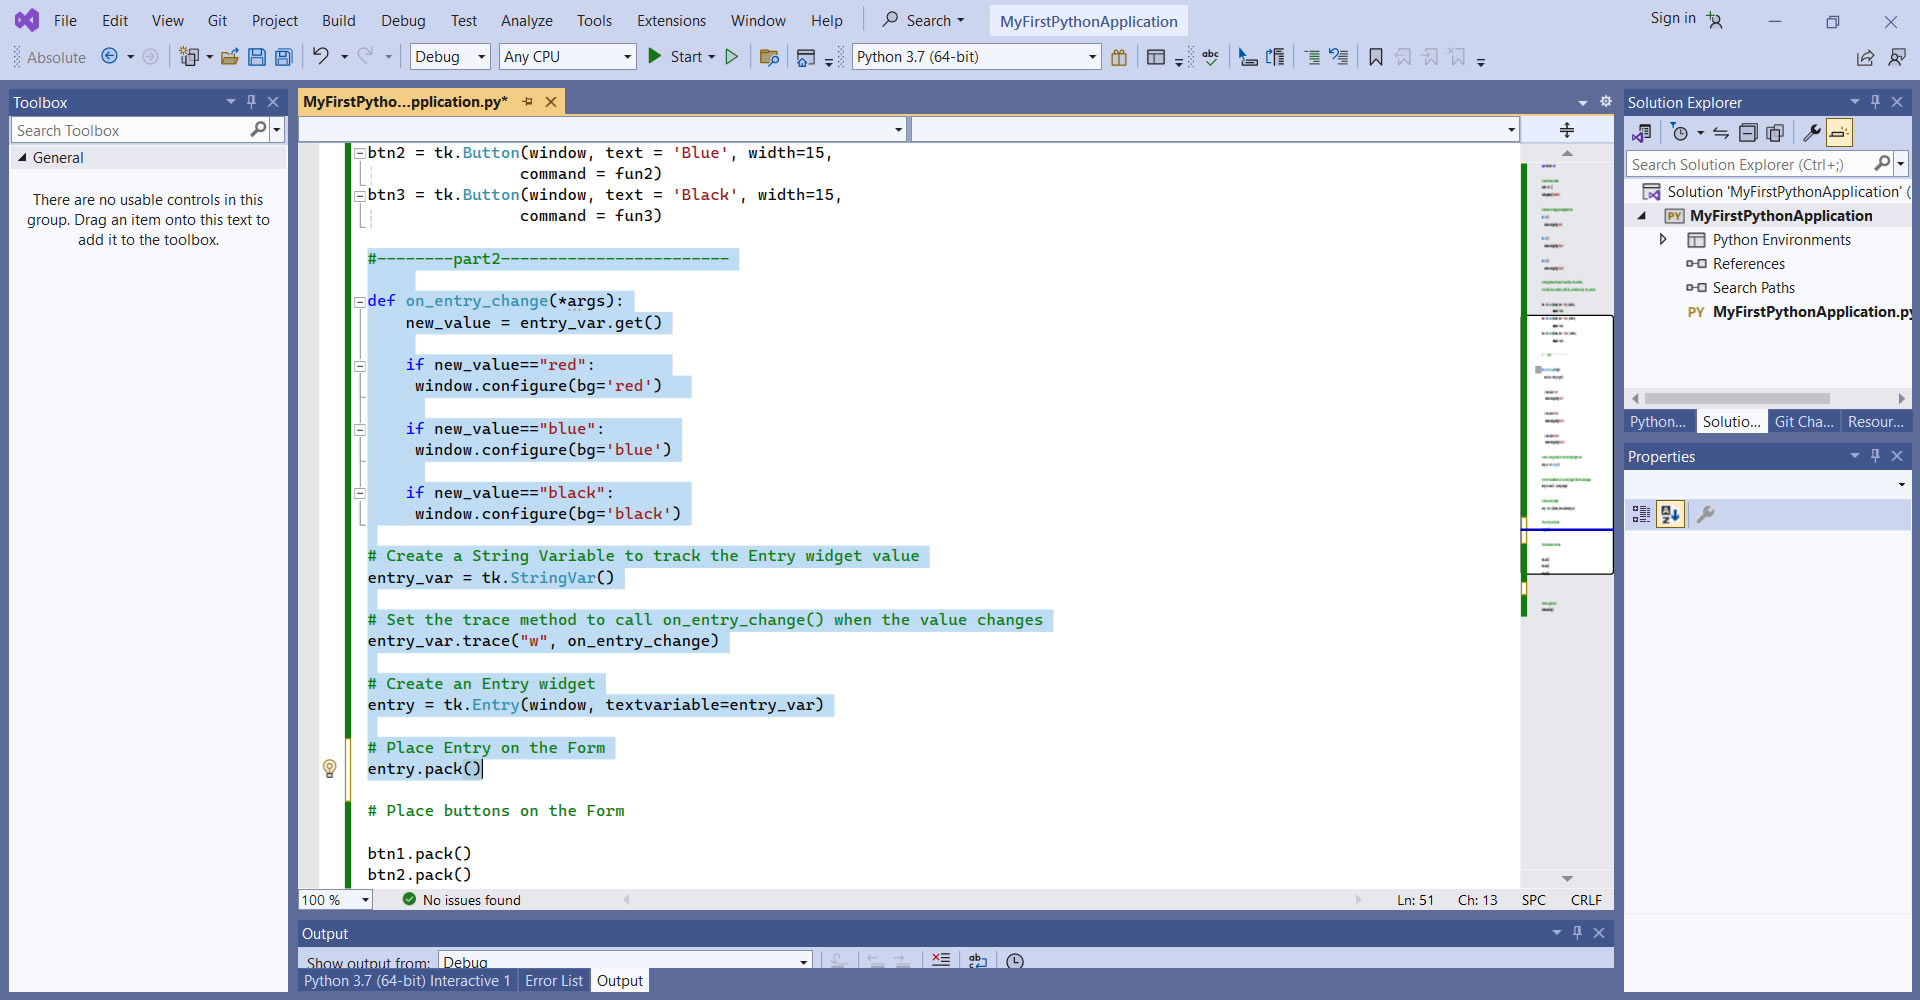
Task: Open the Extensions menu
Action: [671, 21]
